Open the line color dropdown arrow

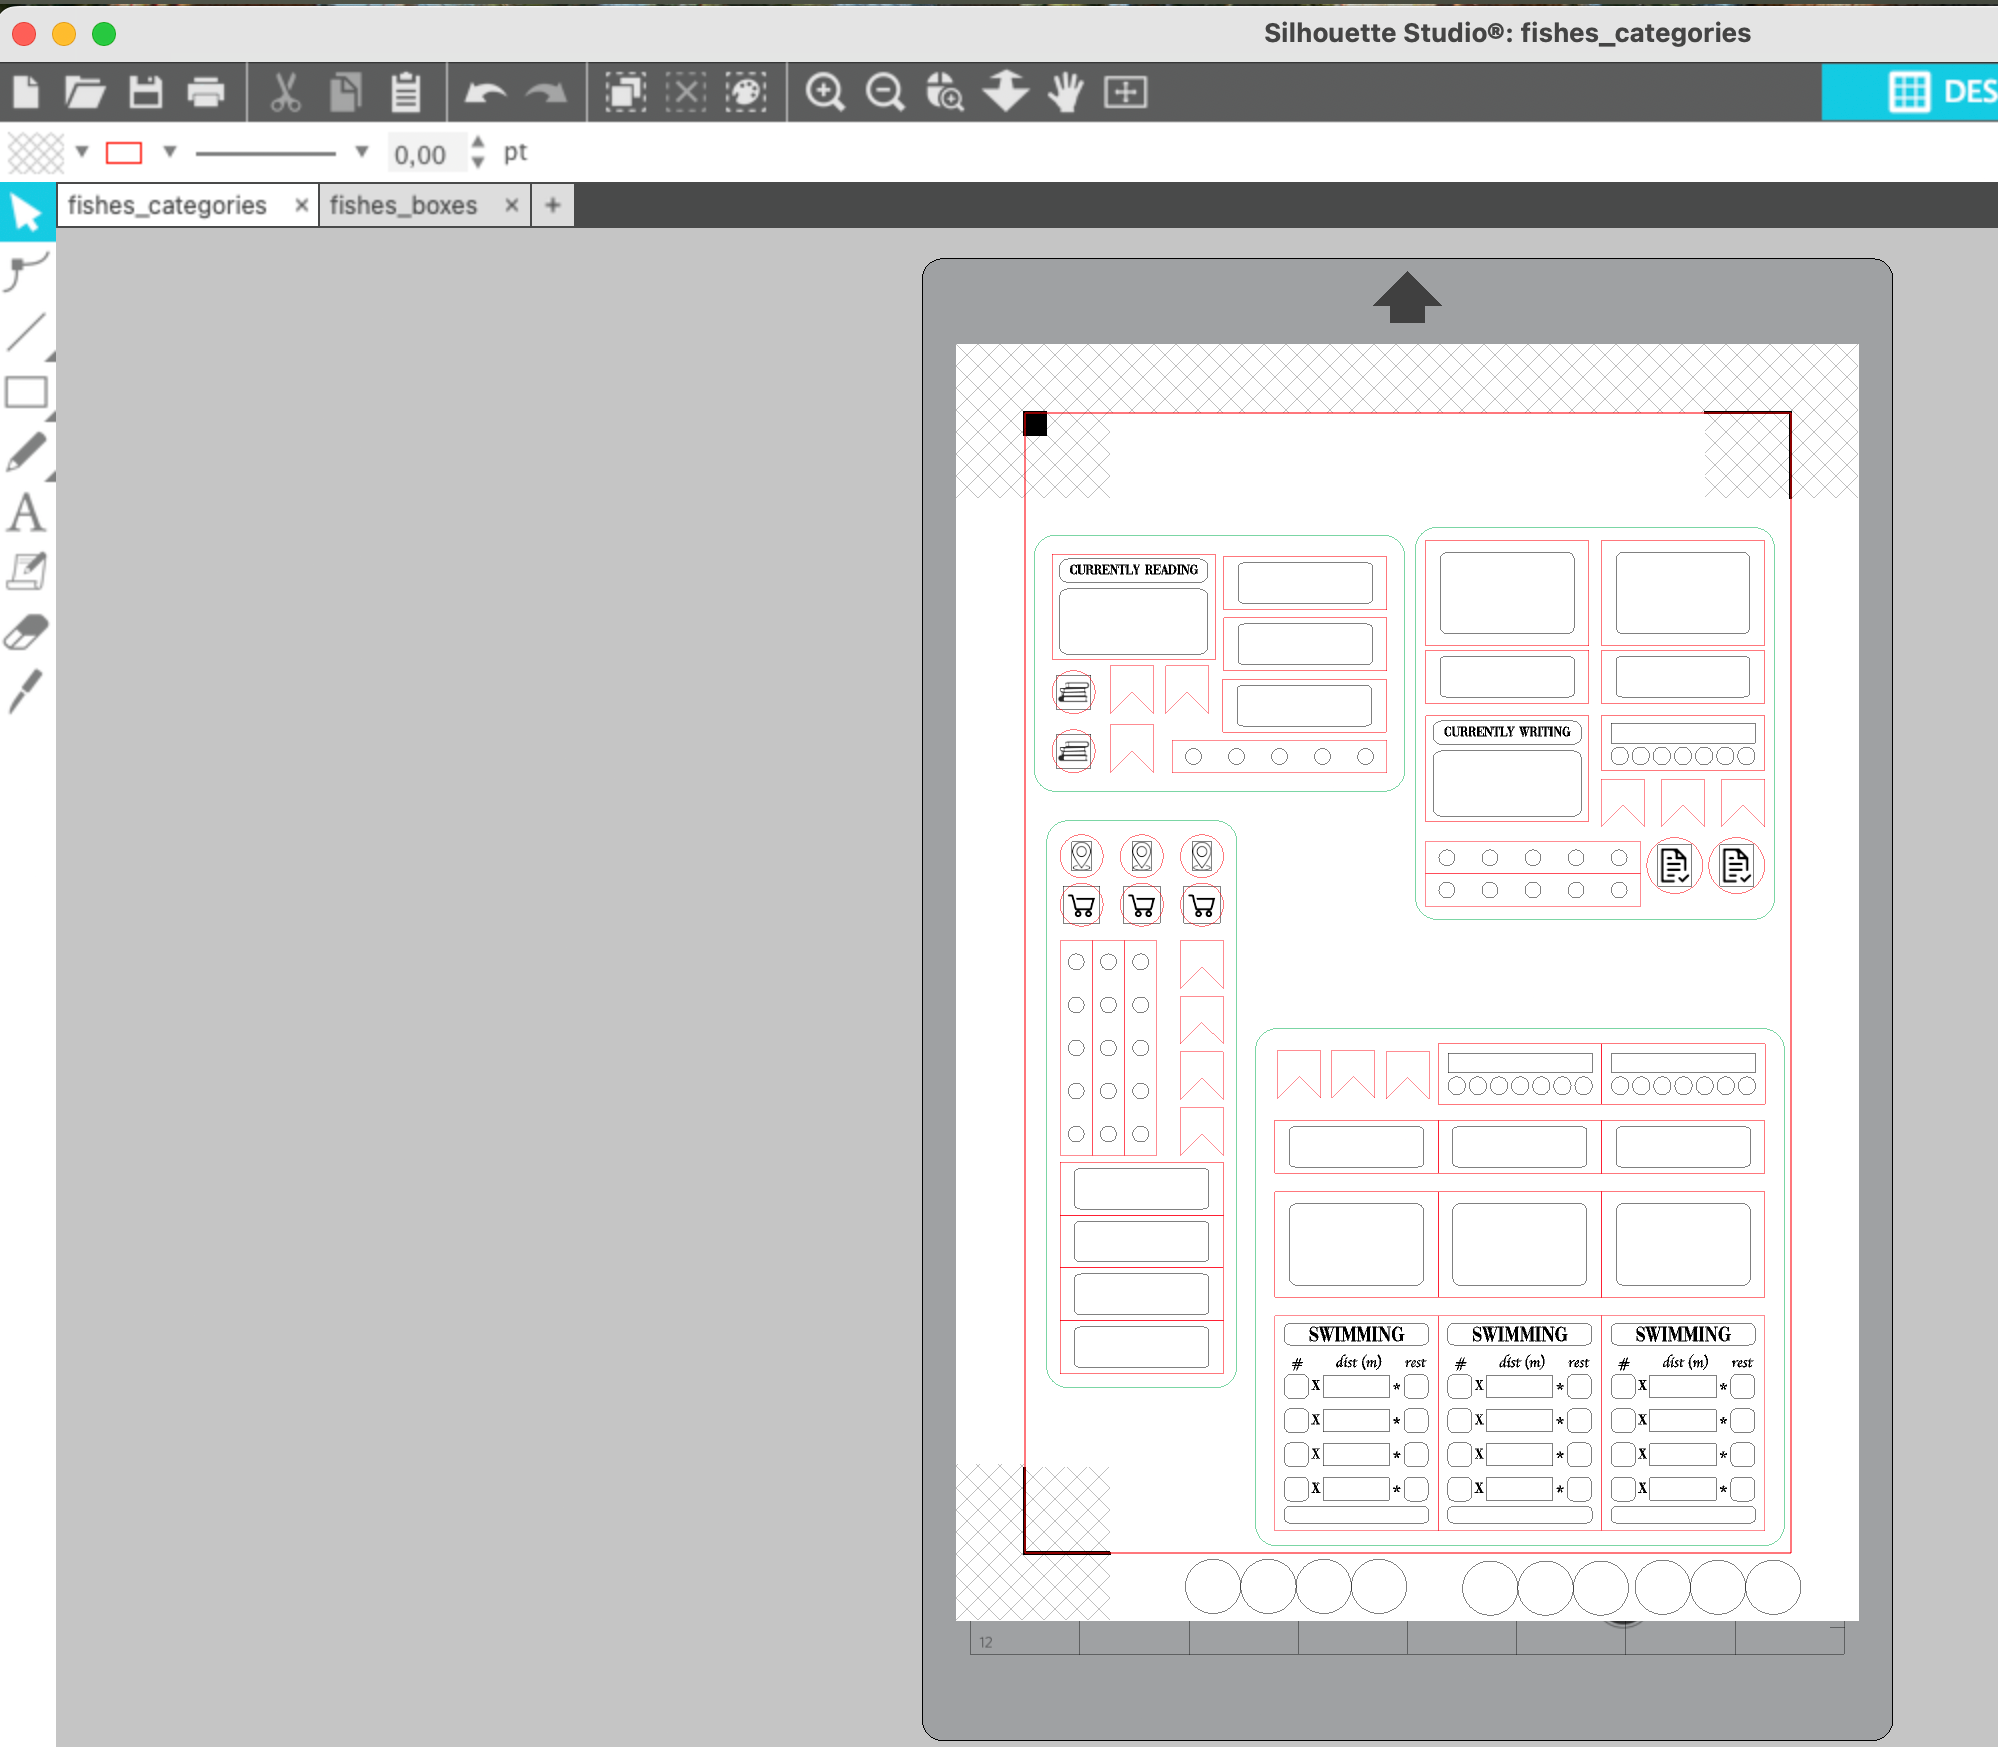point(170,152)
